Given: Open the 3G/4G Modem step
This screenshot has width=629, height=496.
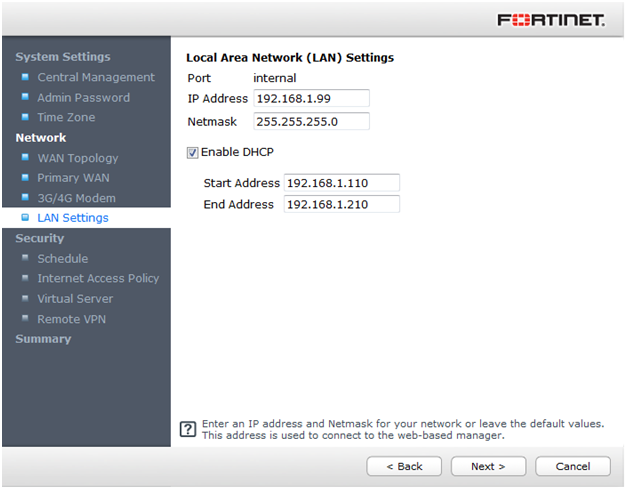Looking at the screenshot, I should pyautogui.click(x=76, y=198).
